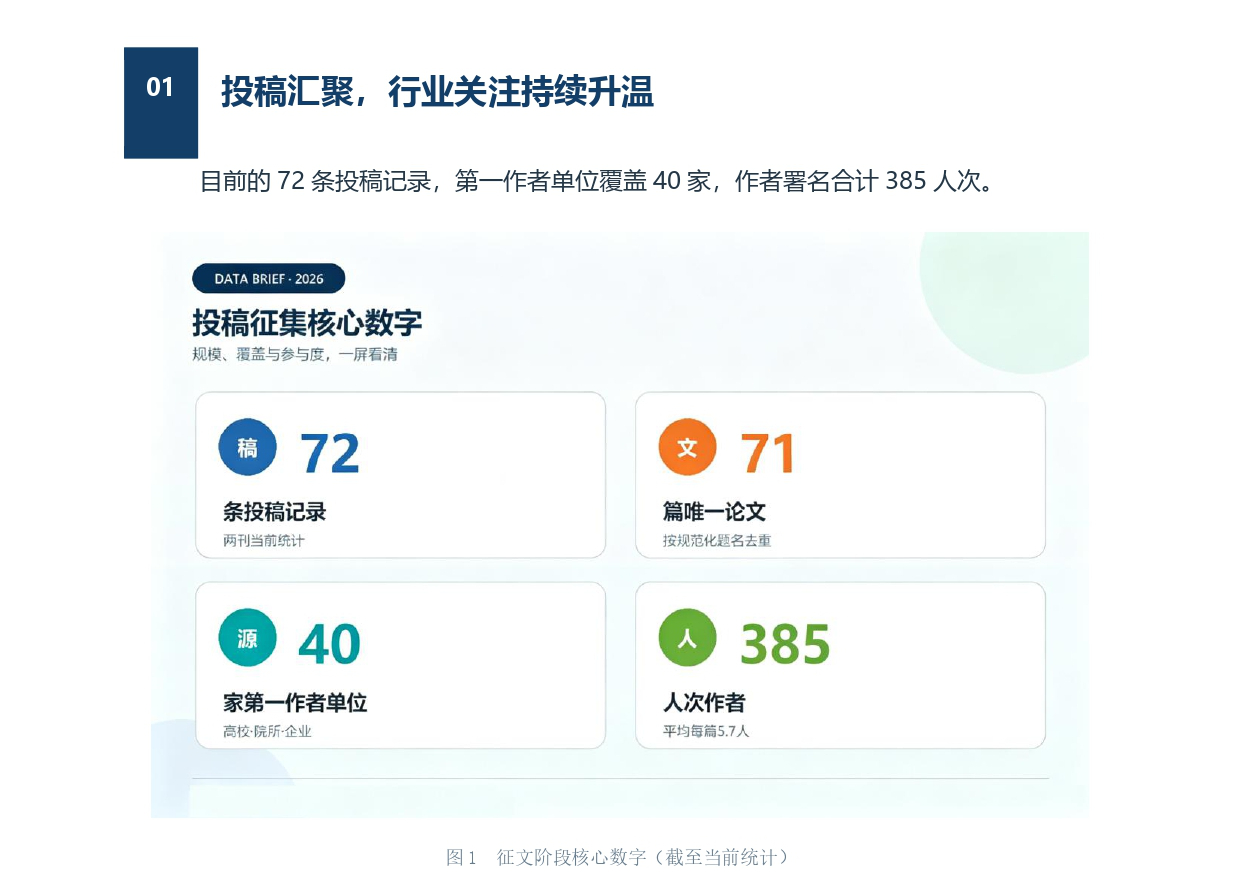Click the label 人次作者
This screenshot has width=1241, height=888.
point(704,703)
